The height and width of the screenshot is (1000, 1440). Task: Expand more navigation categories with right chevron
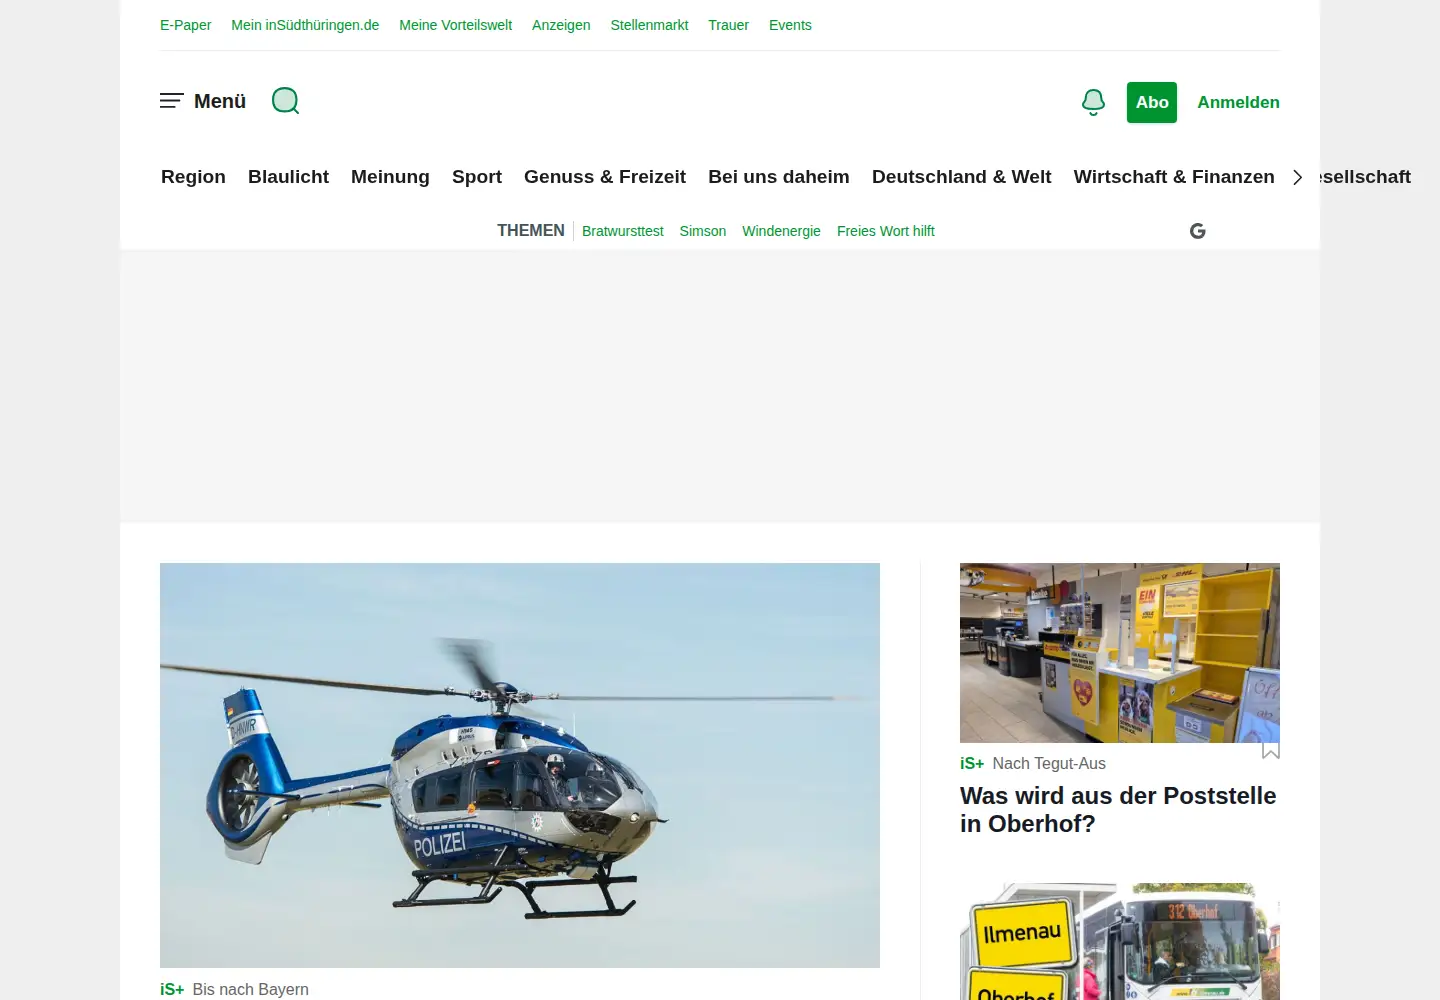(1298, 177)
